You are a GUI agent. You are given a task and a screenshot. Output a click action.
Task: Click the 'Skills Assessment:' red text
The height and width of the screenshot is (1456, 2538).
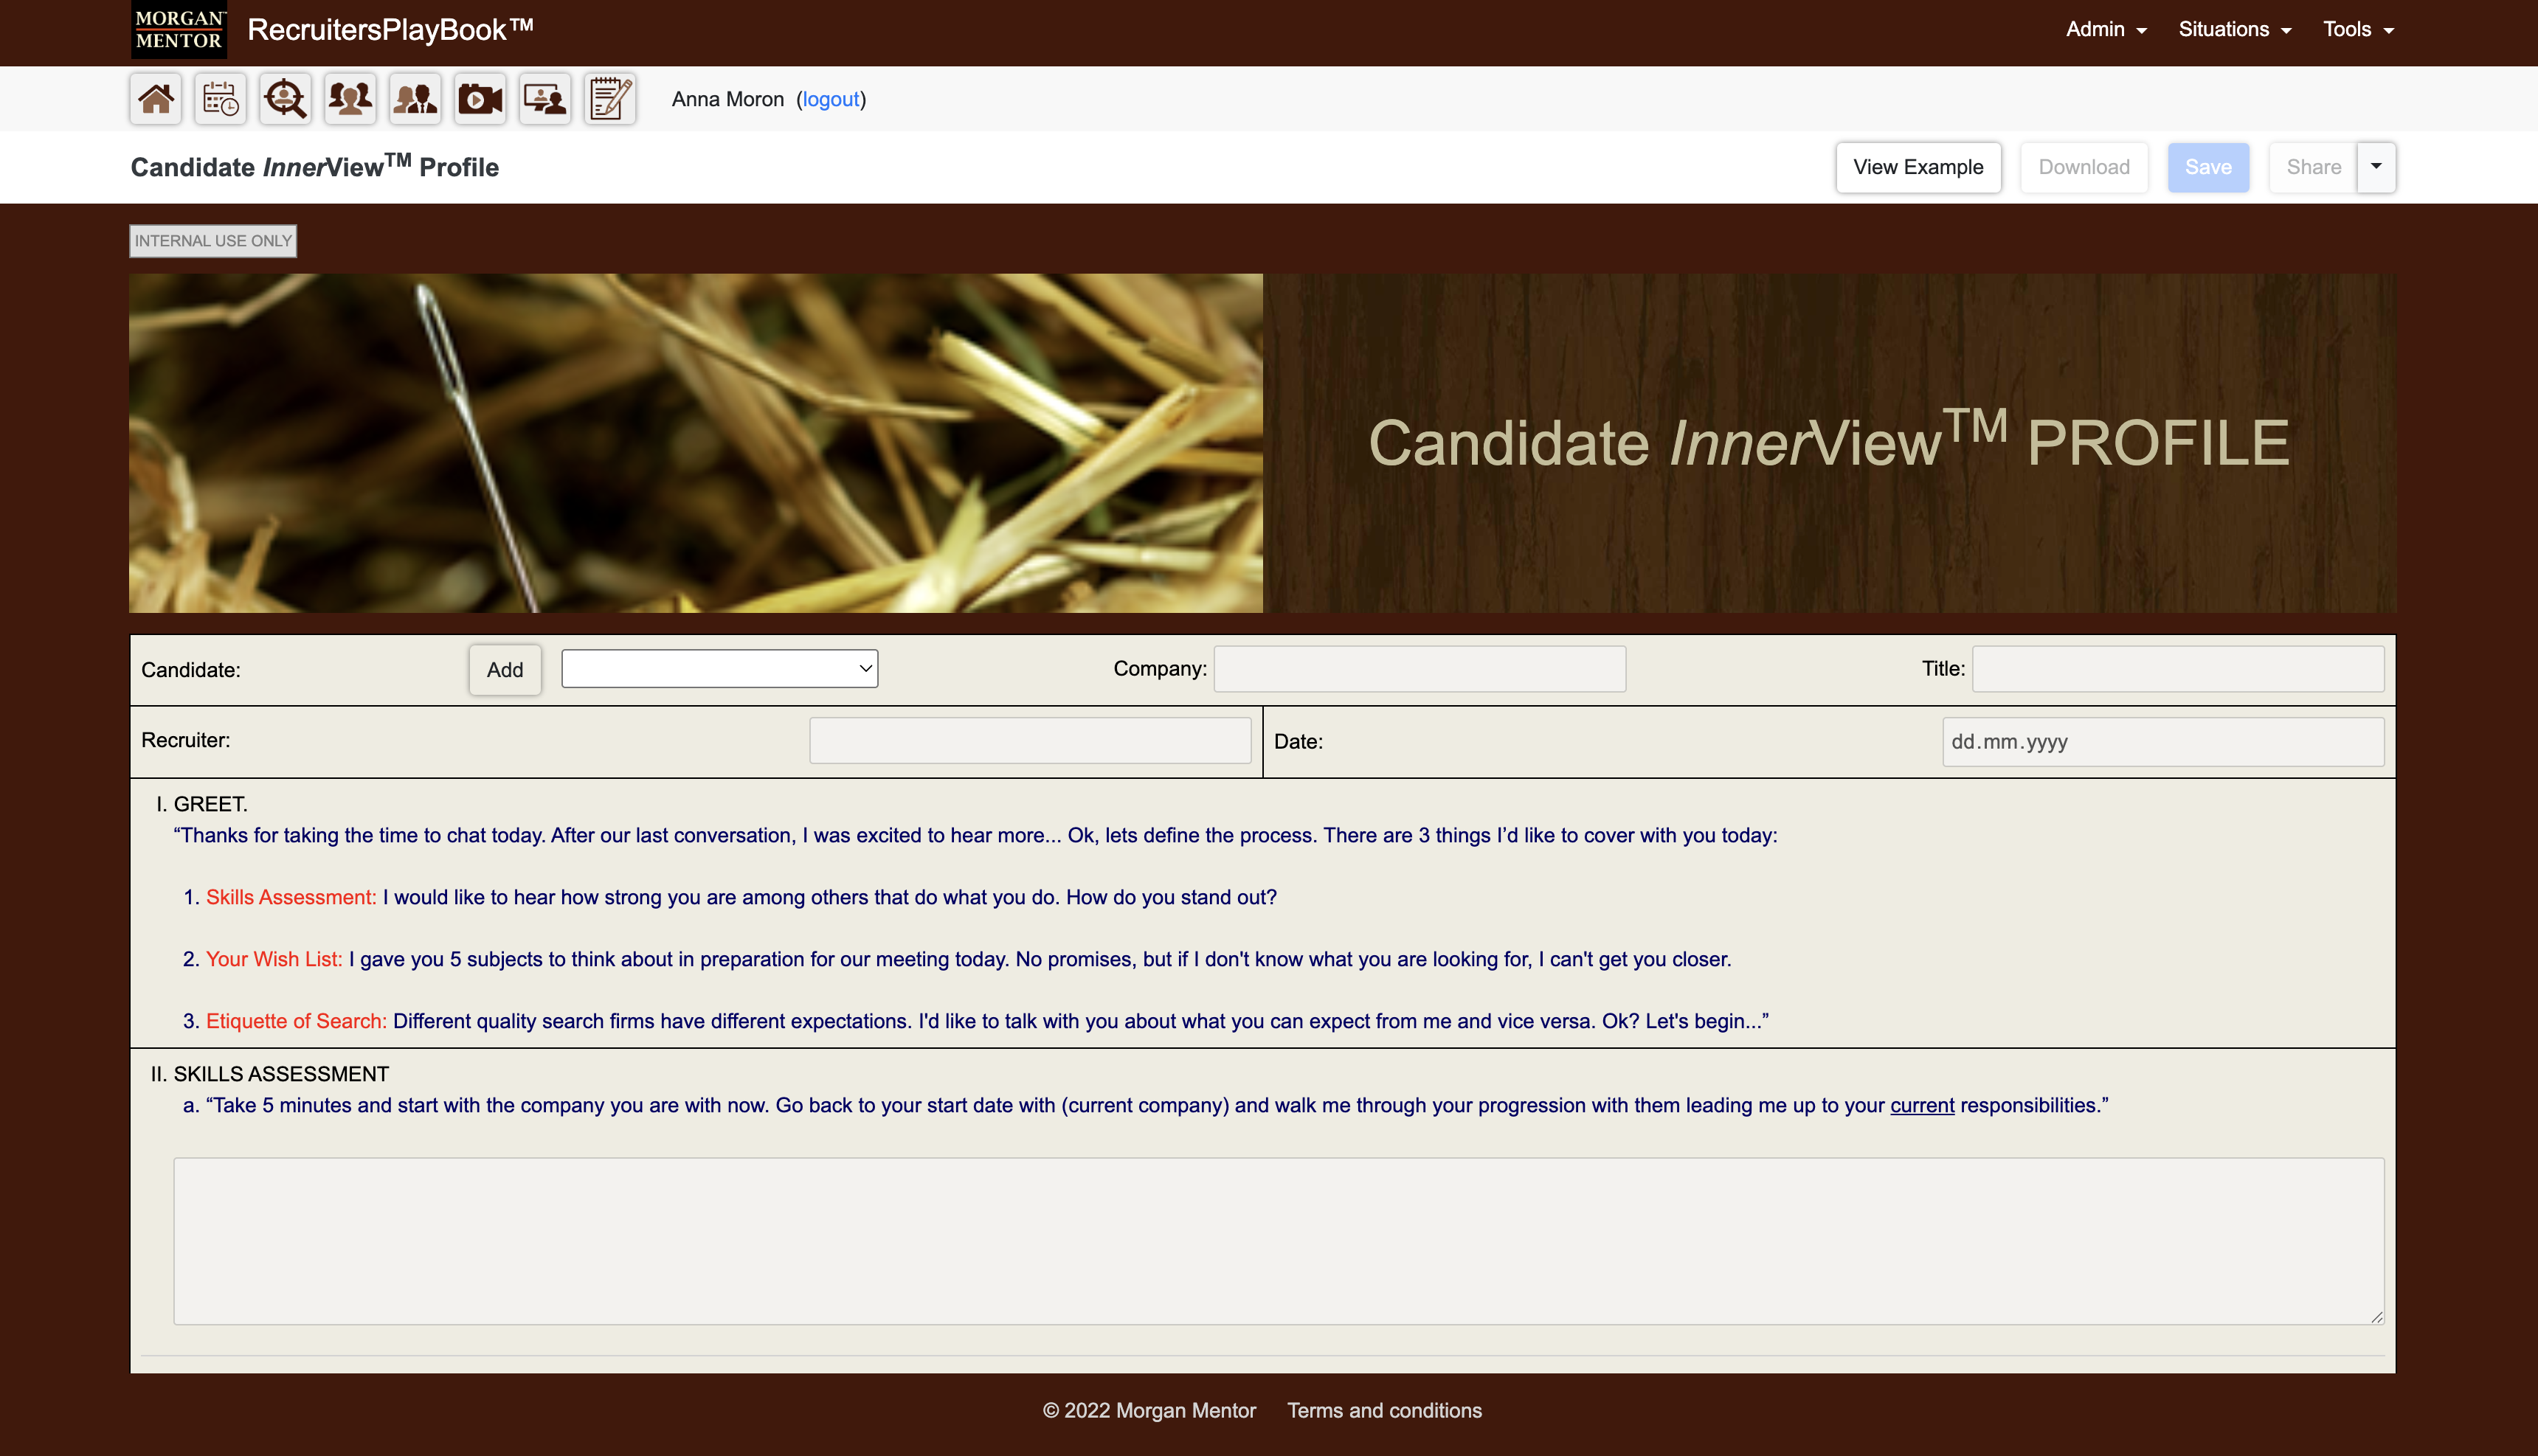[x=291, y=897]
